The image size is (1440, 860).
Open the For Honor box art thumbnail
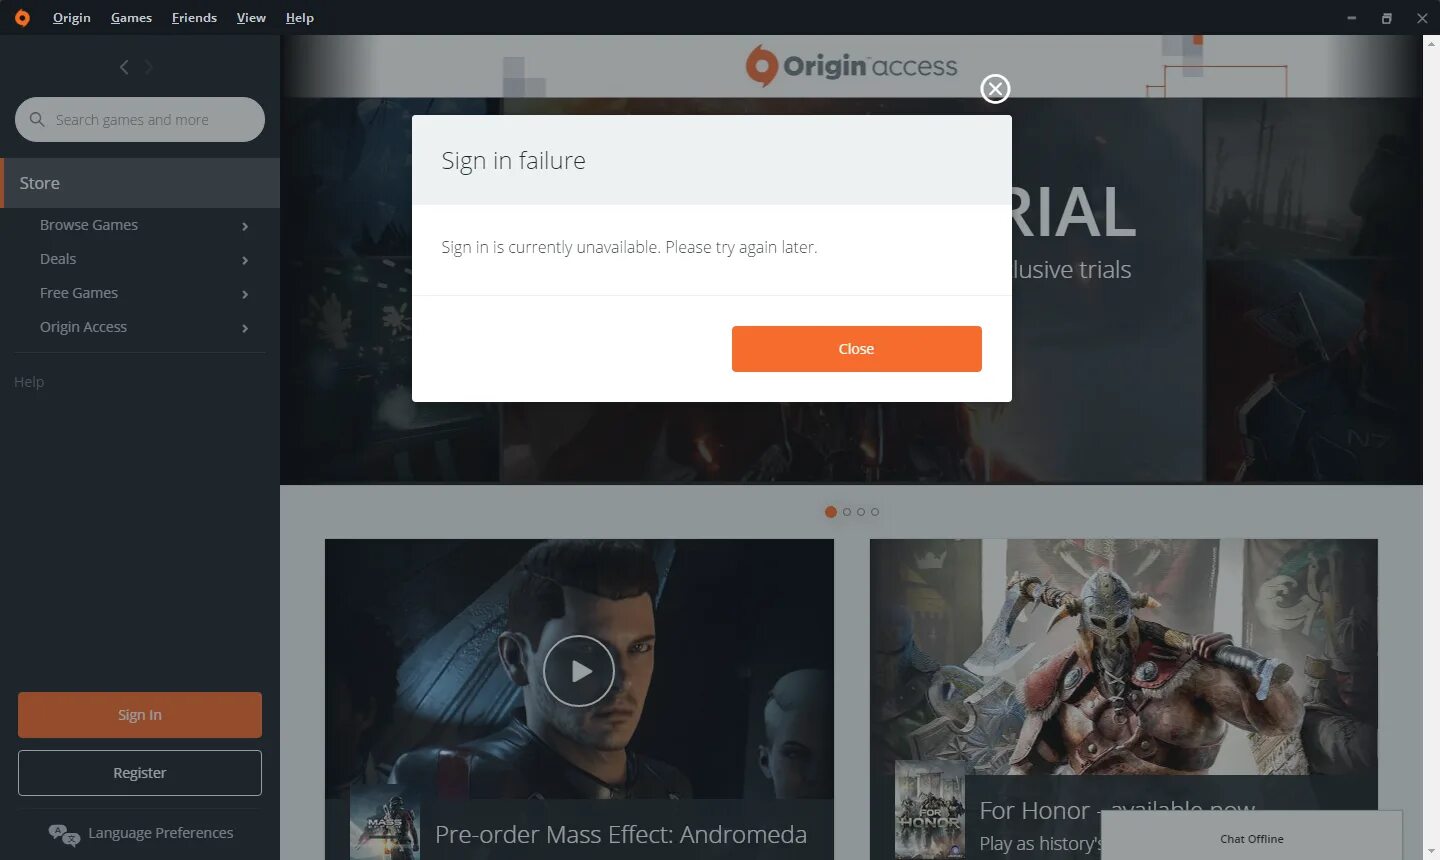(x=930, y=810)
